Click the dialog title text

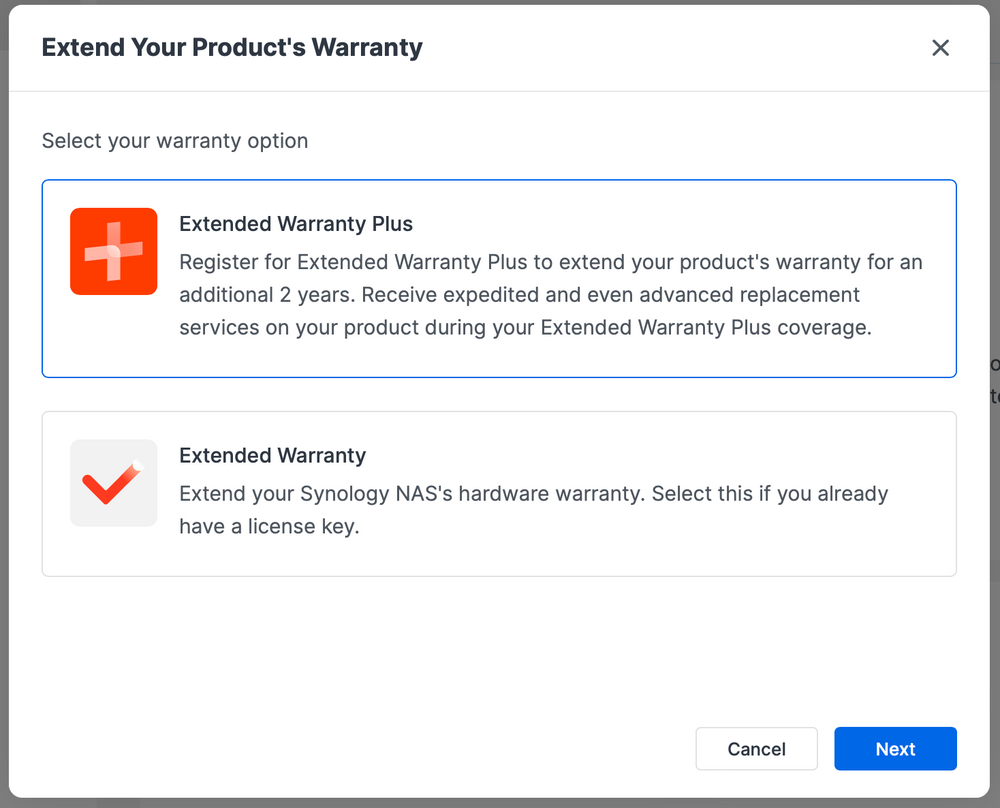tap(232, 47)
